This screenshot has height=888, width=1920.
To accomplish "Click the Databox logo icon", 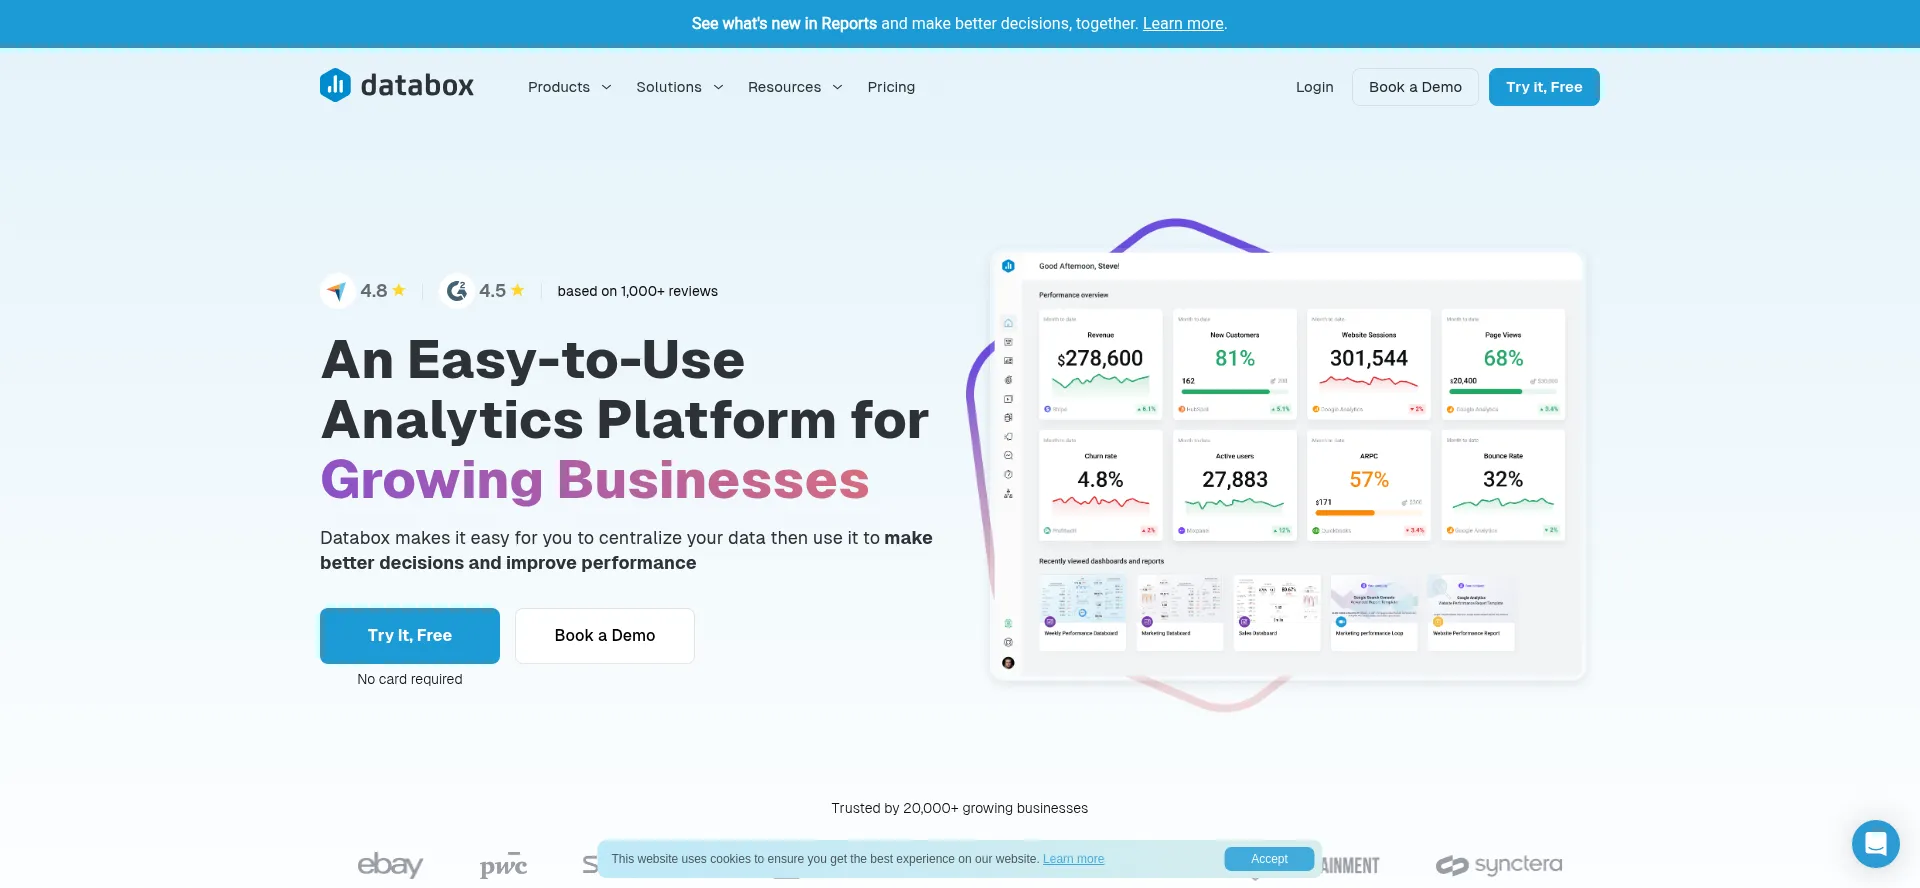I will click(x=335, y=86).
